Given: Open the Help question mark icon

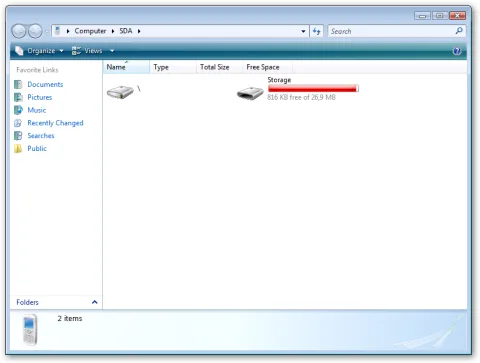Looking at the screenshot, I should [457, 51].
